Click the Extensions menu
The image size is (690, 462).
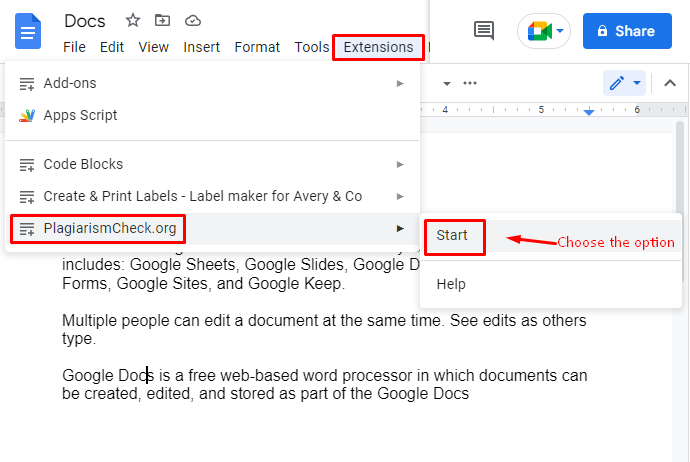tap(378, 47)
